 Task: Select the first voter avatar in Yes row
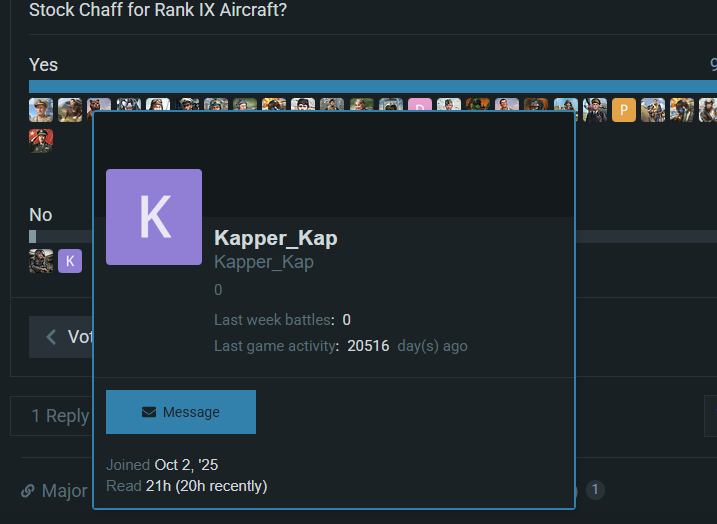click(41, 110)
